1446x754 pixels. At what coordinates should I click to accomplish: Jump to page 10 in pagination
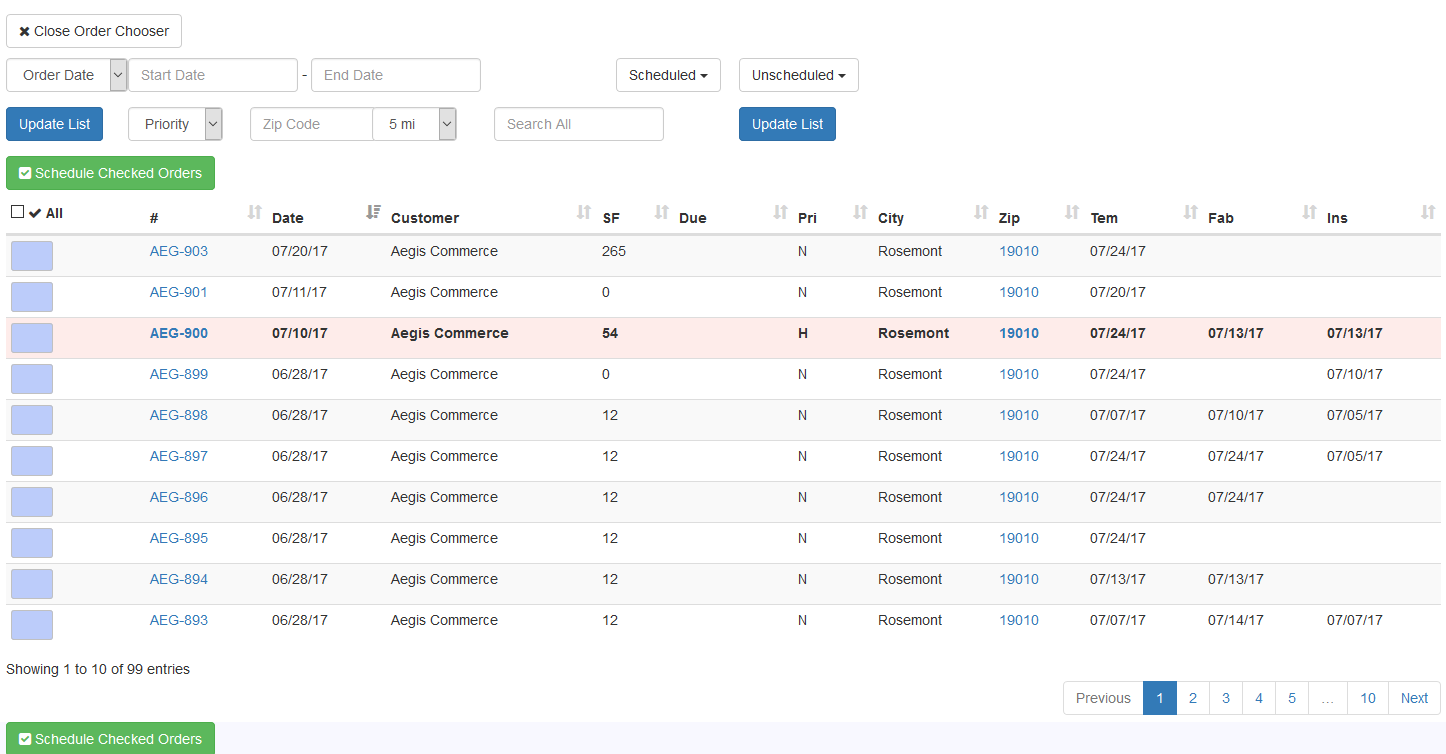[x=1367, y=698]
